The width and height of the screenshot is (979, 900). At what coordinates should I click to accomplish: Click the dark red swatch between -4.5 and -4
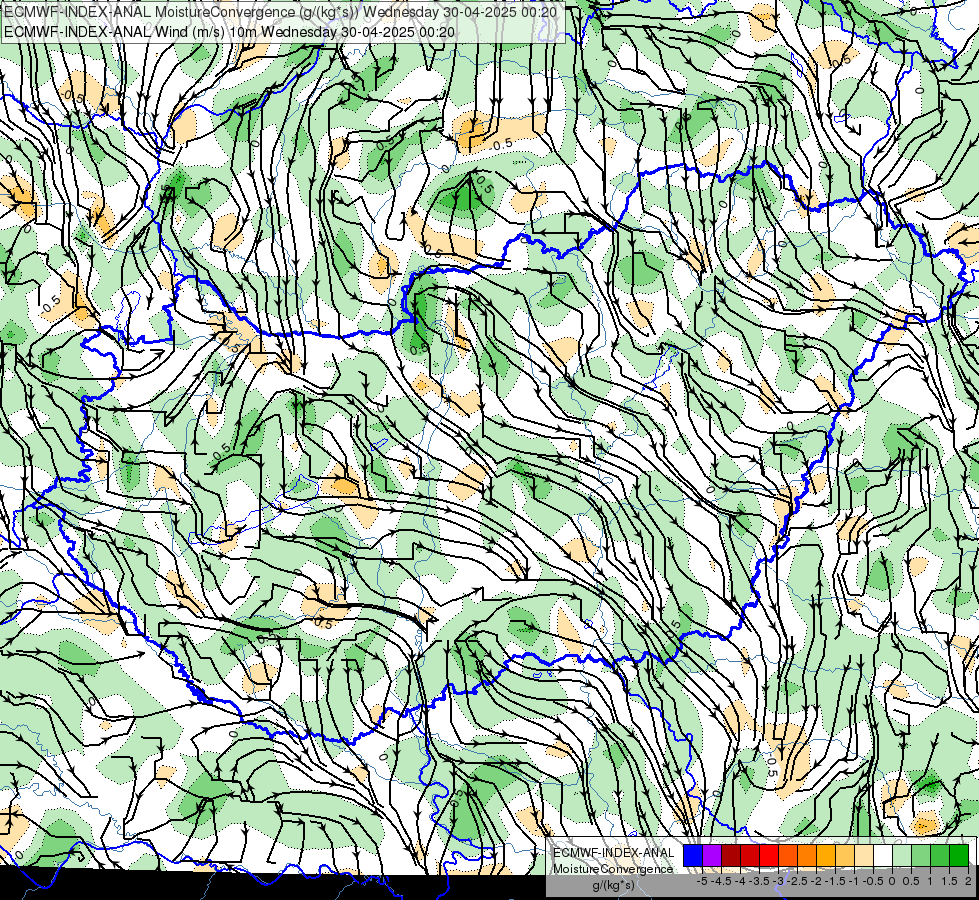pyautogui.click(x=731, y=855)
